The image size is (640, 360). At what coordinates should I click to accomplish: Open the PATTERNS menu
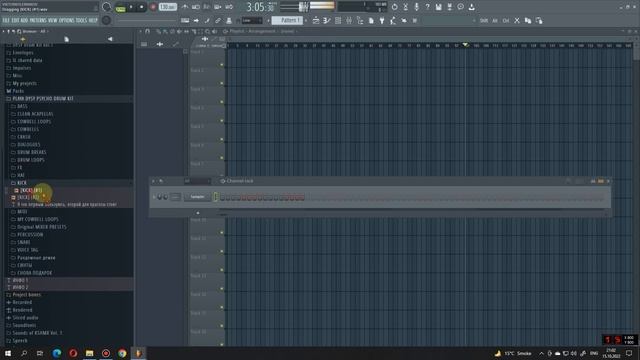point(38,20)
